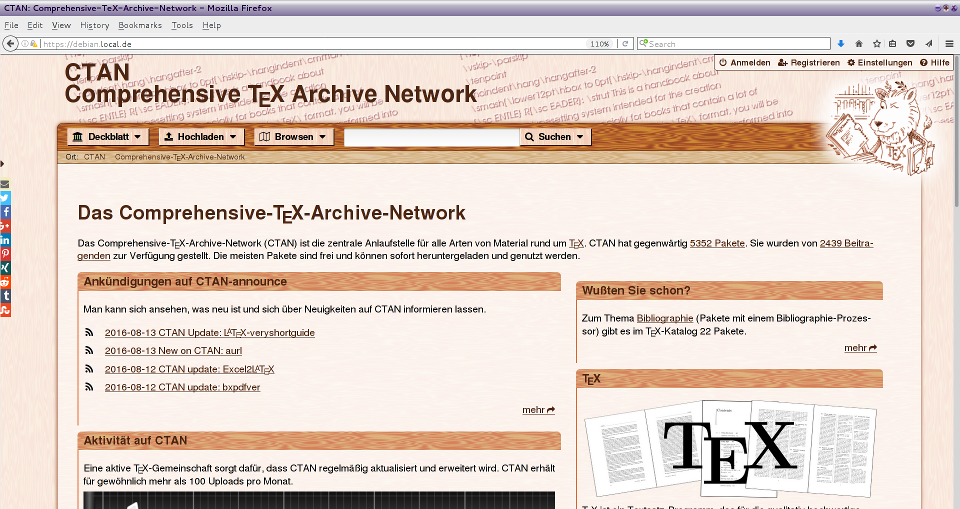Click the Anmelden login link

(x=744, y=62)
